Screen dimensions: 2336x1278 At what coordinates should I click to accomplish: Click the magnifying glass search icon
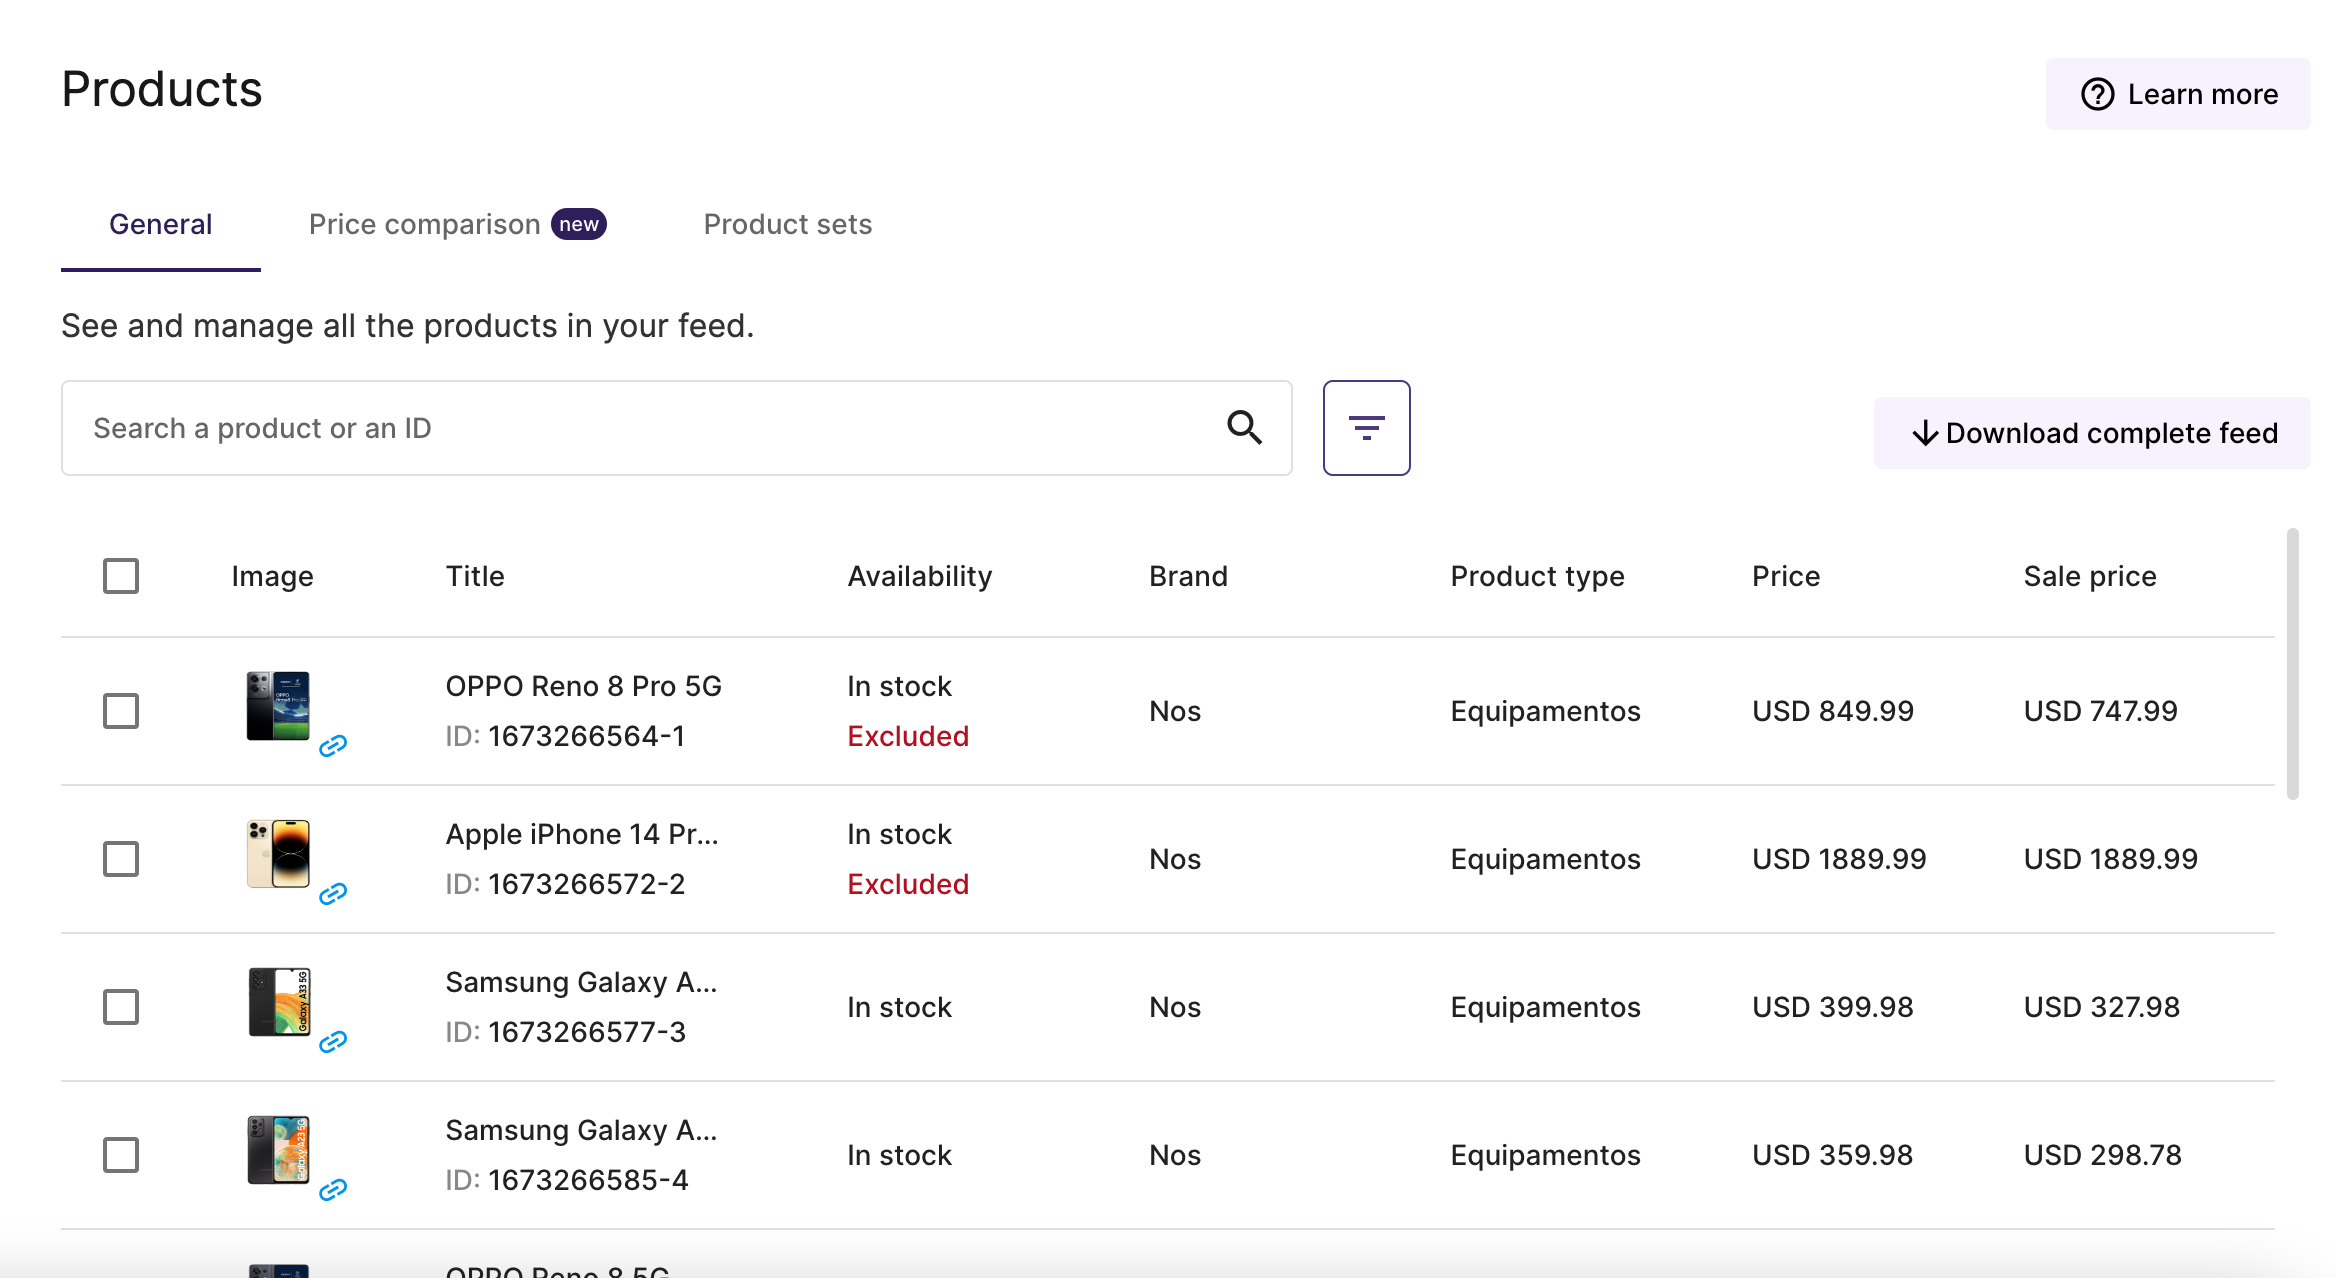(x=1244, y=428)
